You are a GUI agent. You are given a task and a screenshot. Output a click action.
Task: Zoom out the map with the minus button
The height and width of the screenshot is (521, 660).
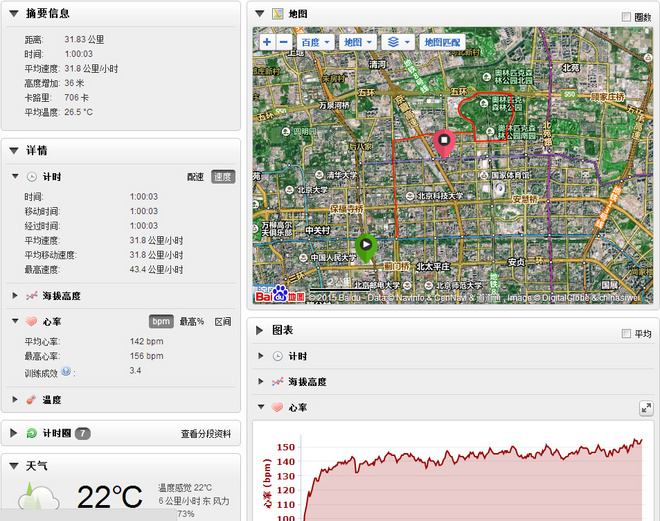click(x=283, y=43)
